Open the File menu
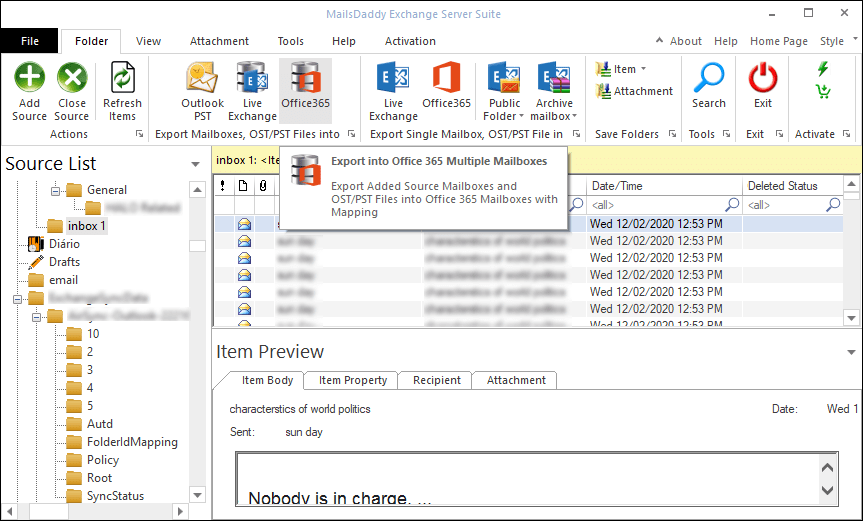 pyautogui.click(x=30, y=41)
